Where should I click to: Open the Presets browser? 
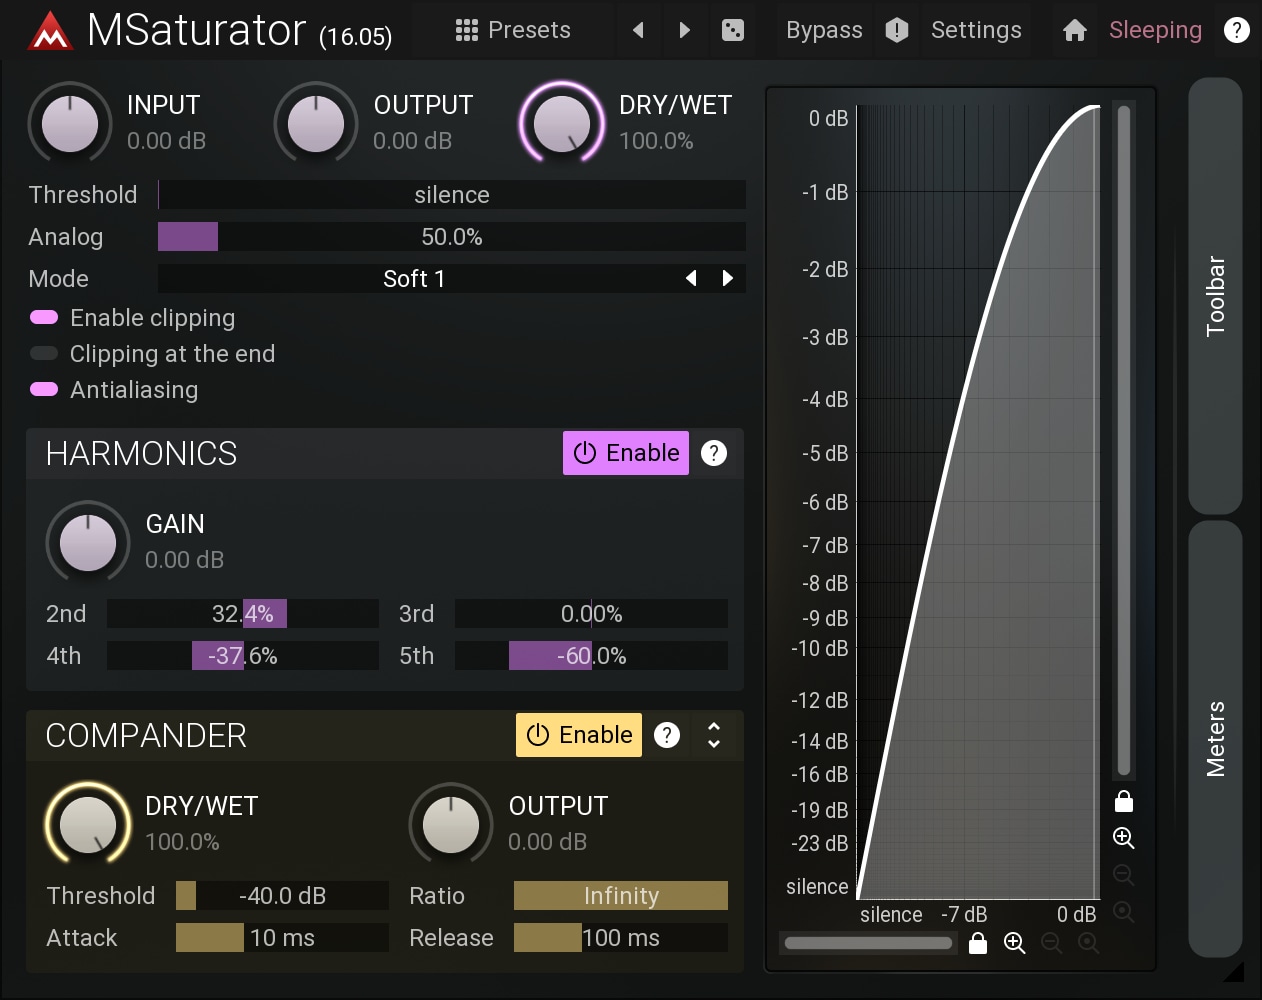pos(512,30)
